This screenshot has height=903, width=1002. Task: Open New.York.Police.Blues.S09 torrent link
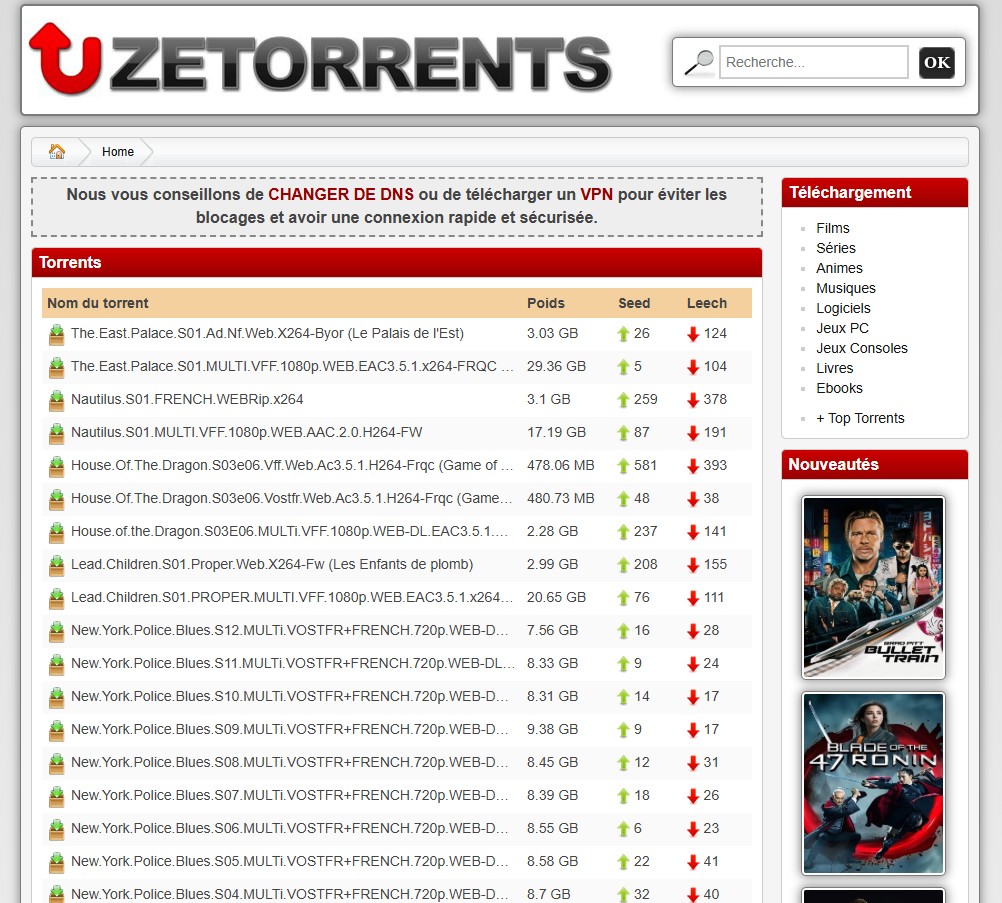coord(289,729)
